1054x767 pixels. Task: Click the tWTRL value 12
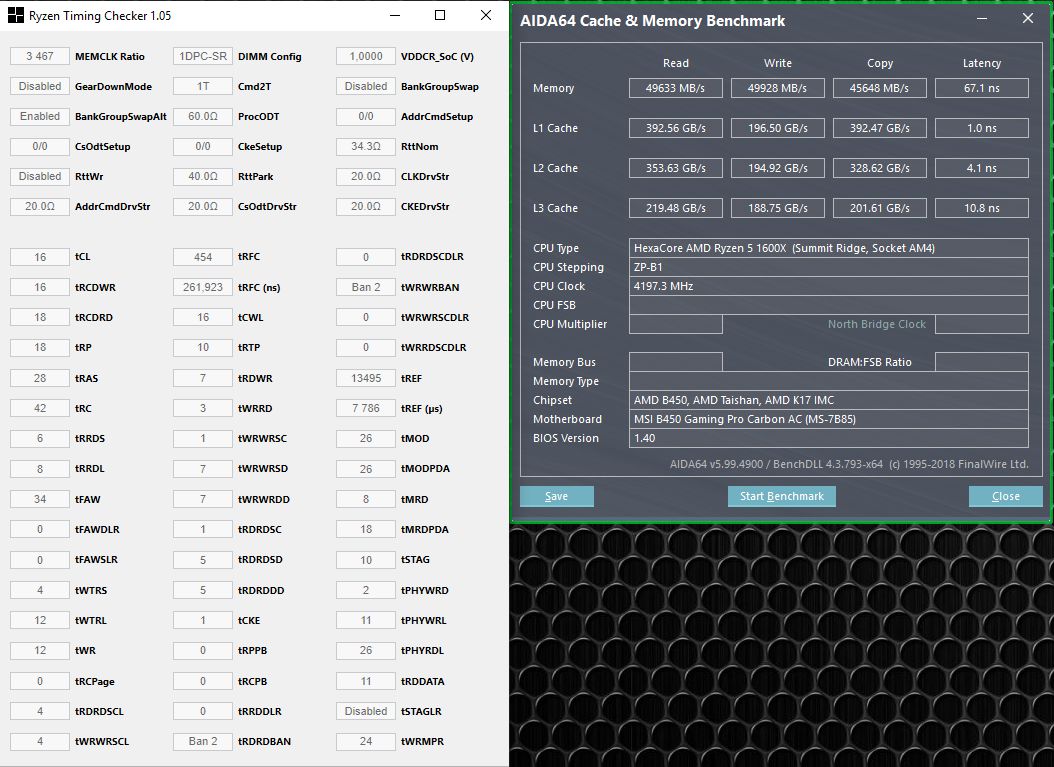tap(40, 620)
